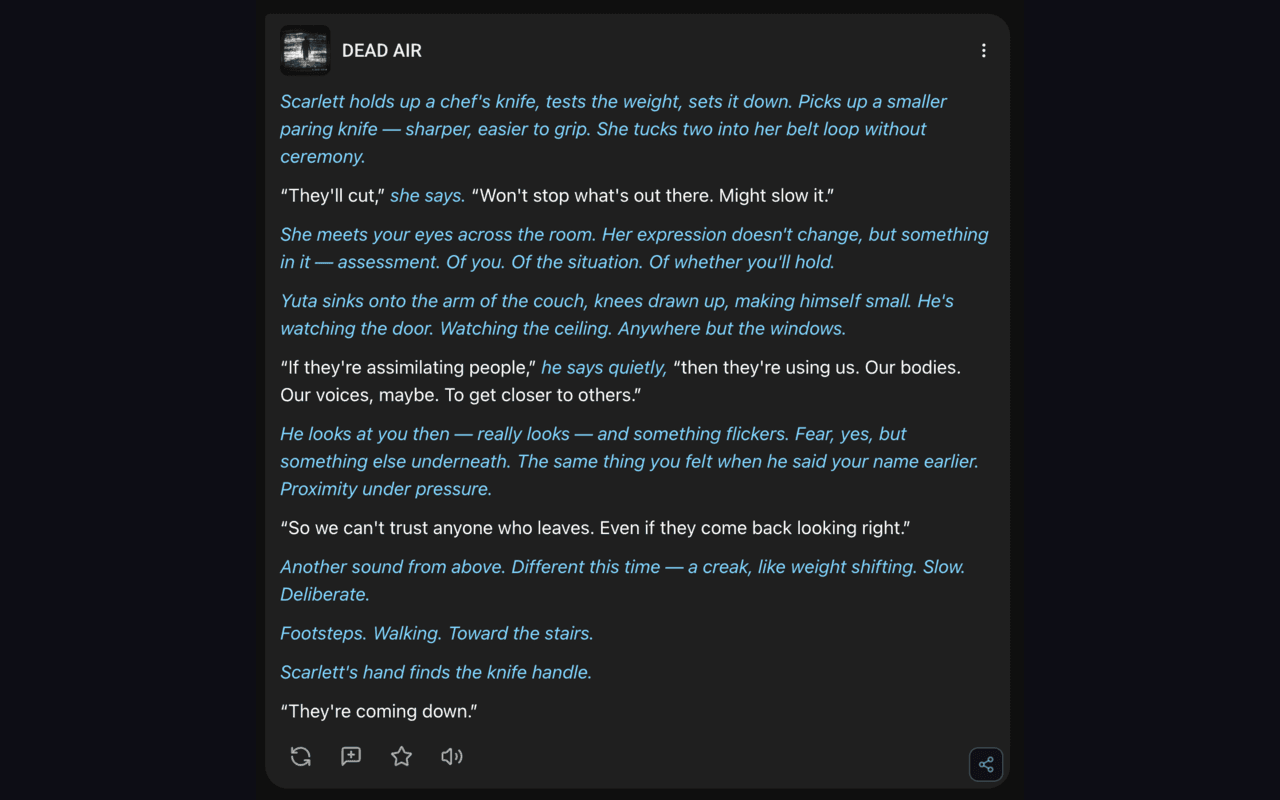Click the circular refresh icon in the footer
This screenshot has width=1280, height=800.
(300, 756)
